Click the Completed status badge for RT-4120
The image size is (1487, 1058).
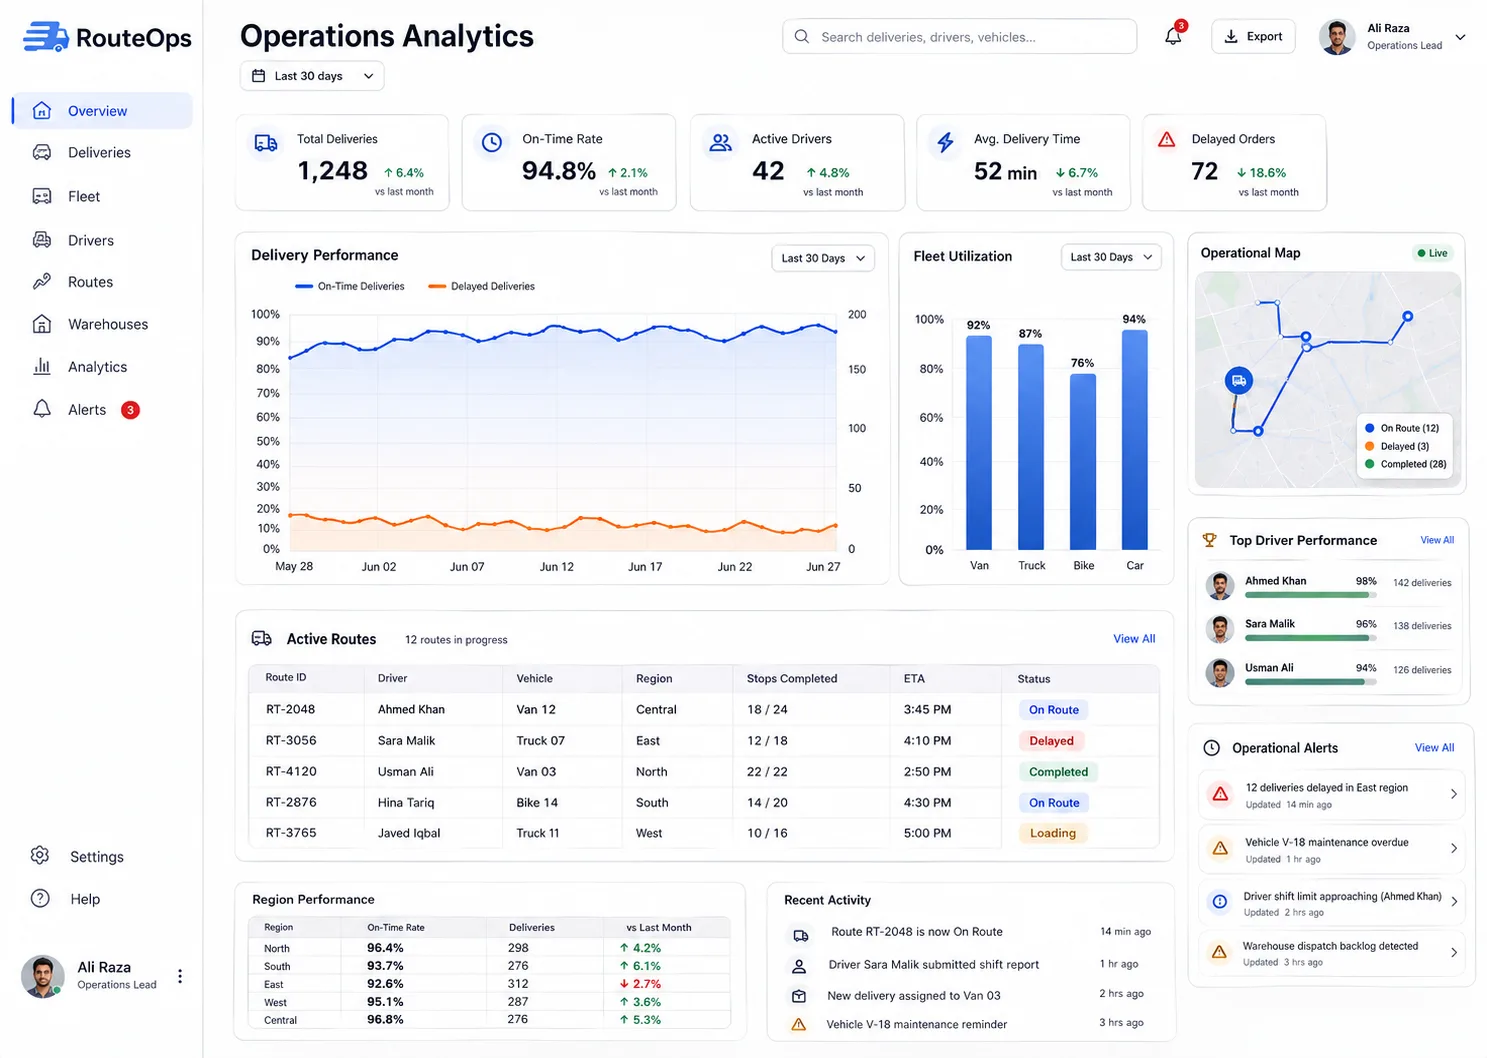pyautogui.click(x=1058, y=772)
